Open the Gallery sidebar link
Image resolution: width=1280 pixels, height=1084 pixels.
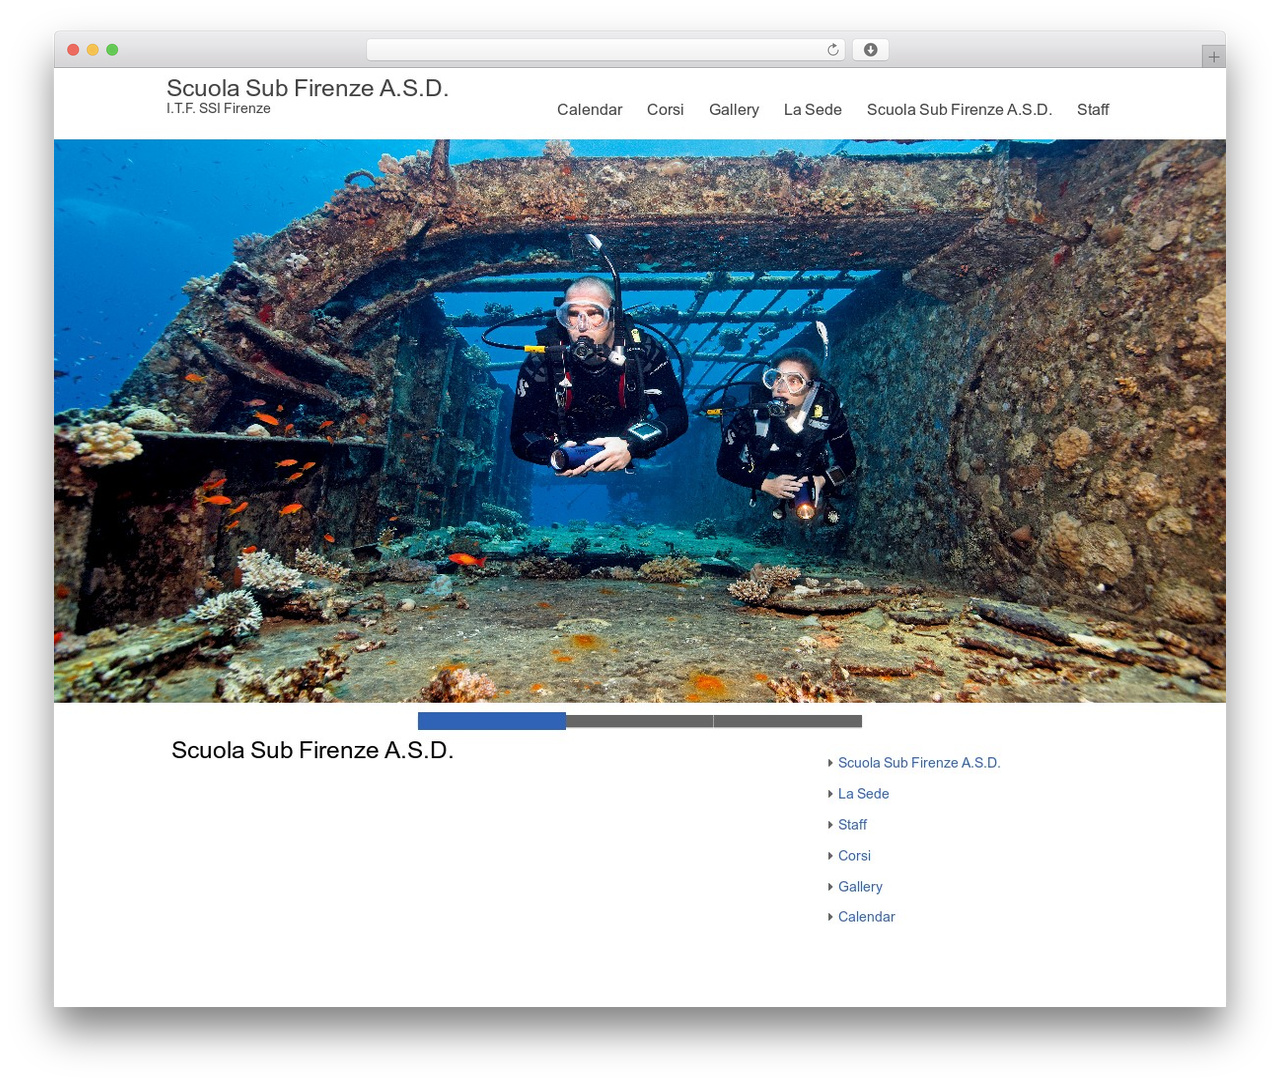(x=860, y=887)
